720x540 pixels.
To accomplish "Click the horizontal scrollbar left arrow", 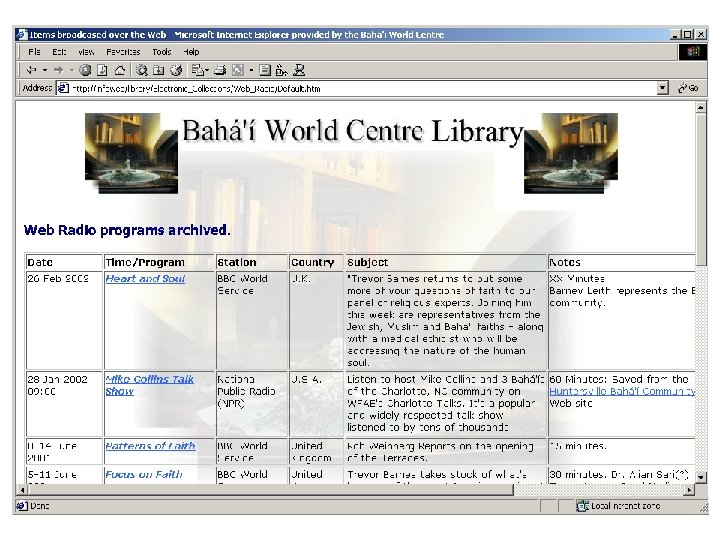I will tap(22, 490).
